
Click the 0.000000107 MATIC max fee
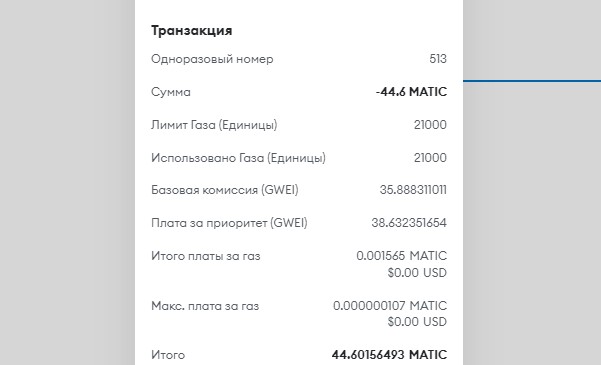click(390, 306)
